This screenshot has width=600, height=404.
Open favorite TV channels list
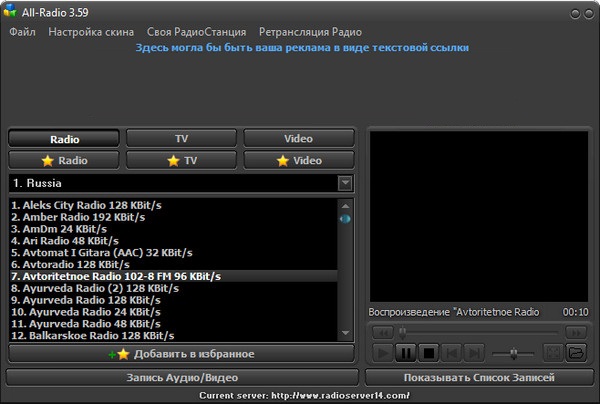click(x=181, y=160)
